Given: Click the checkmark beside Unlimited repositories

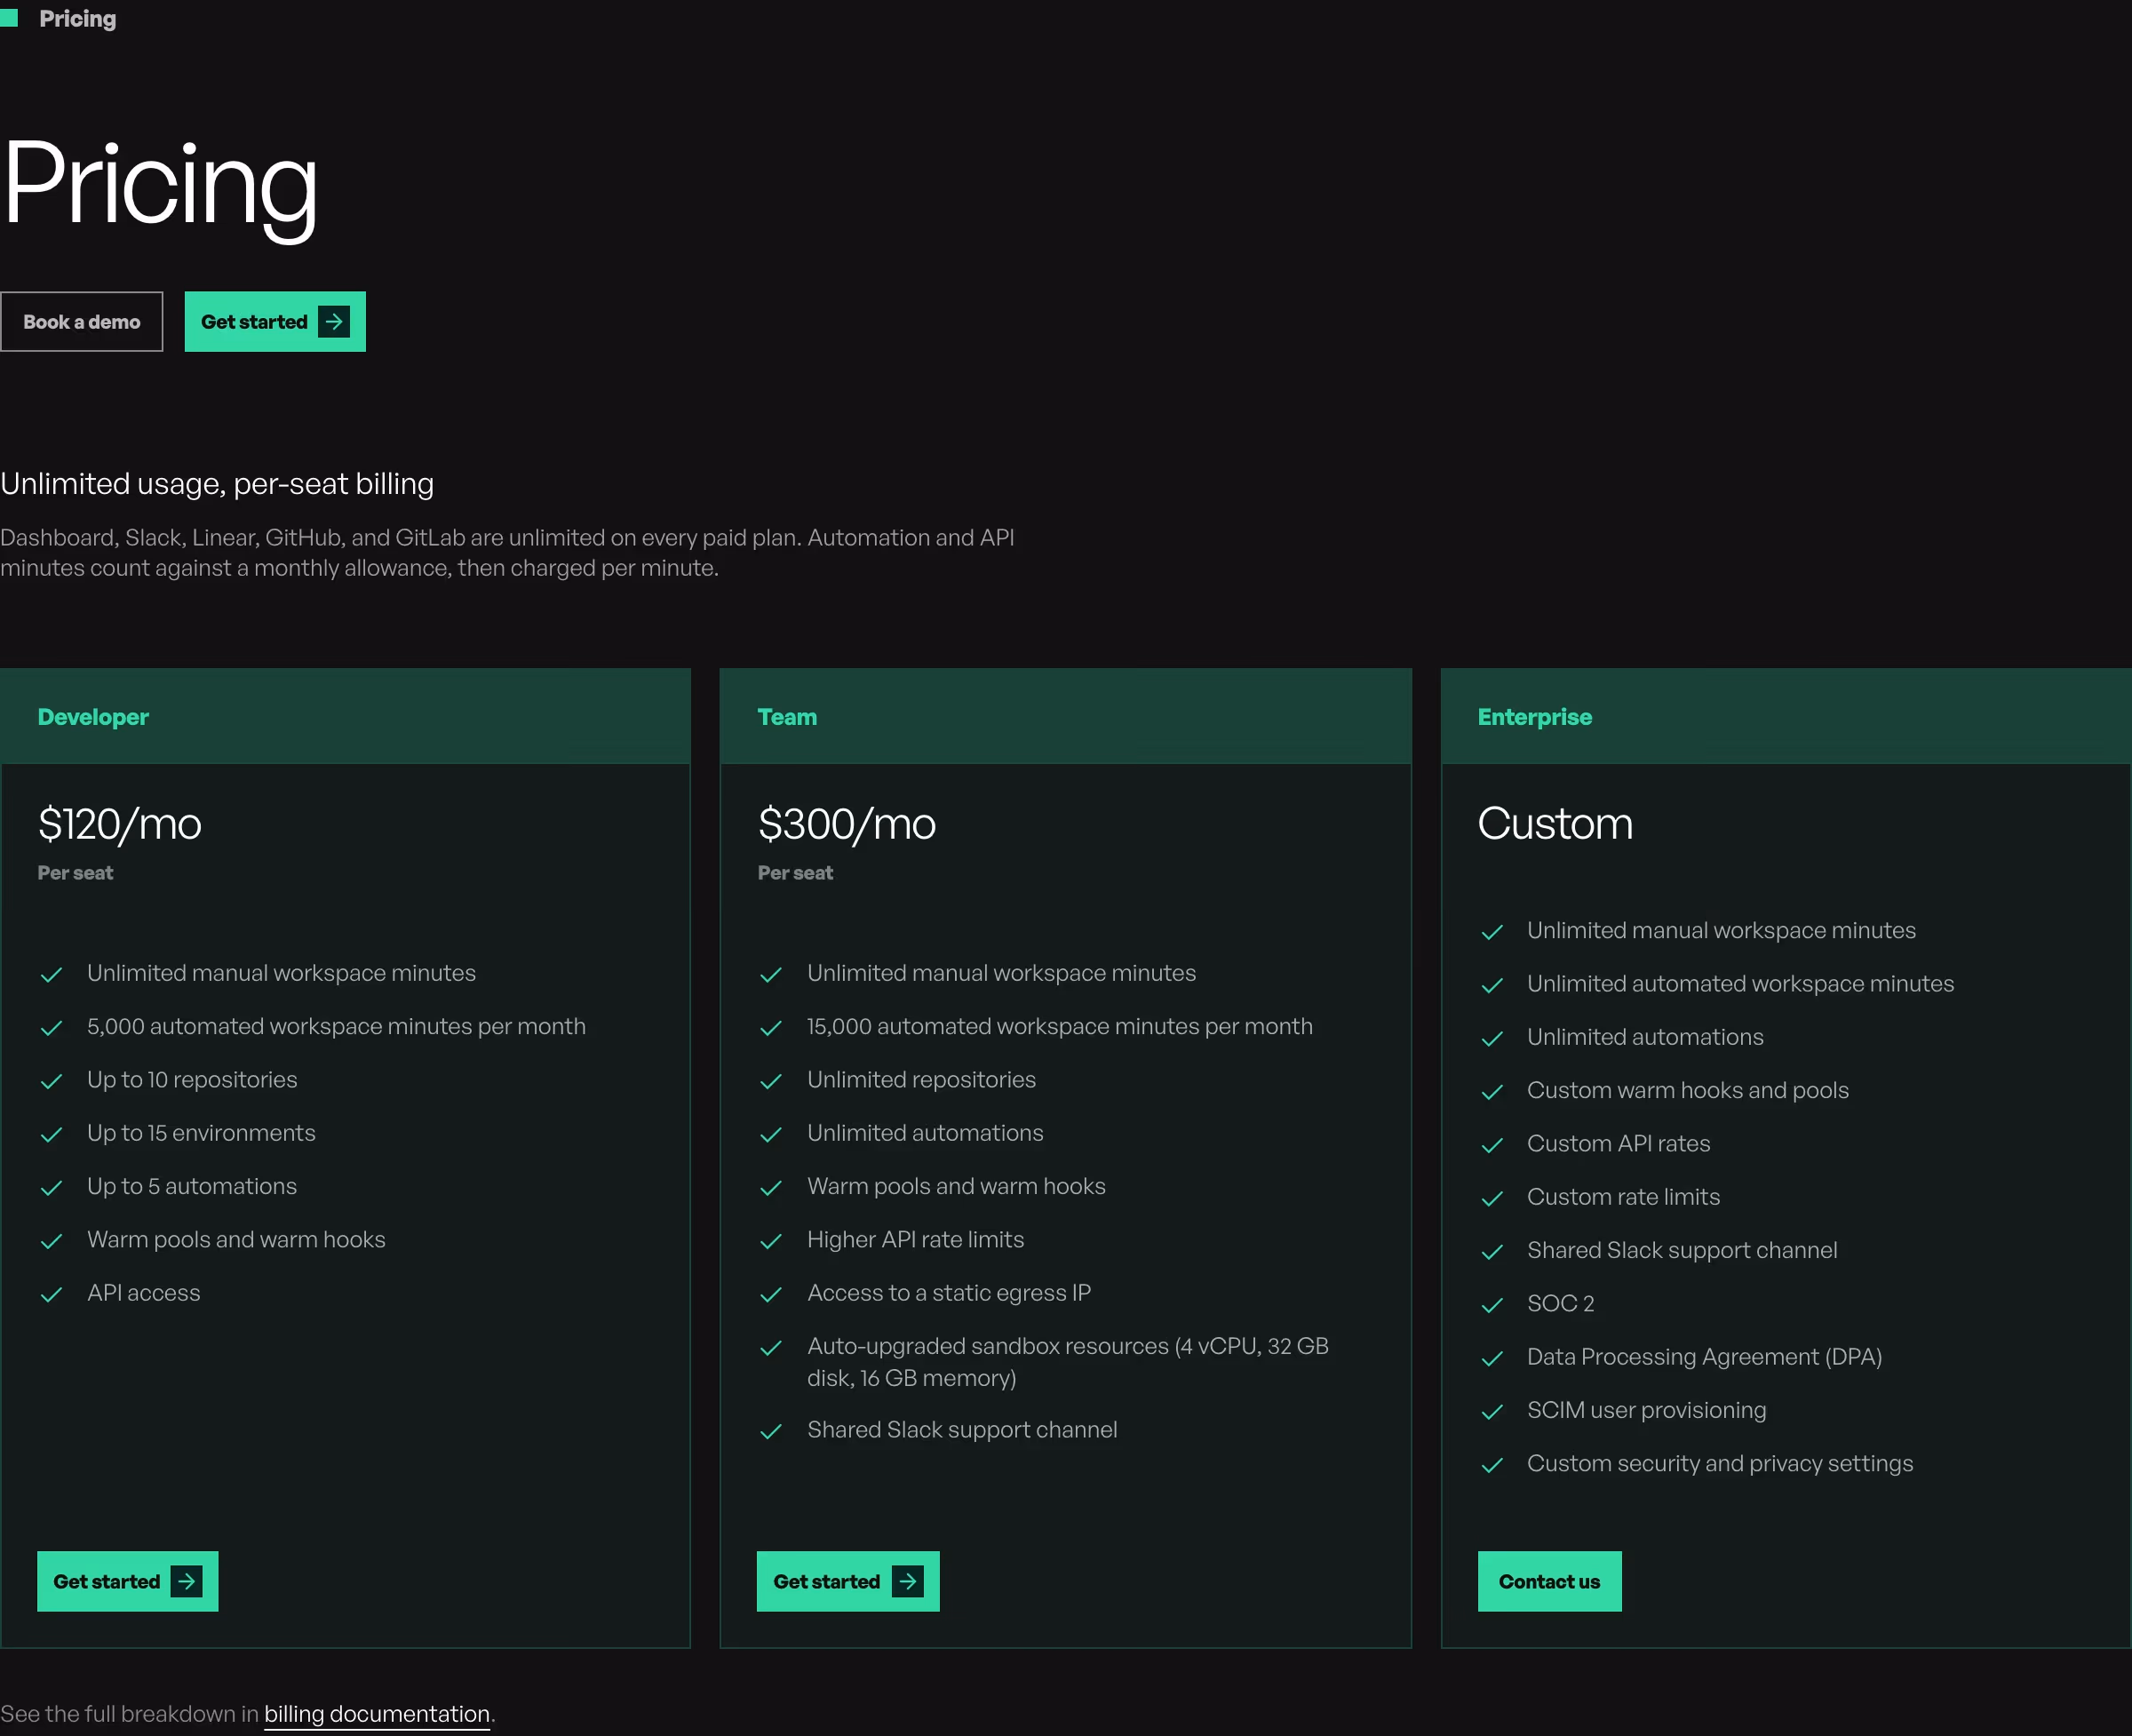Looking at the screenshot, I should 771,1081.
